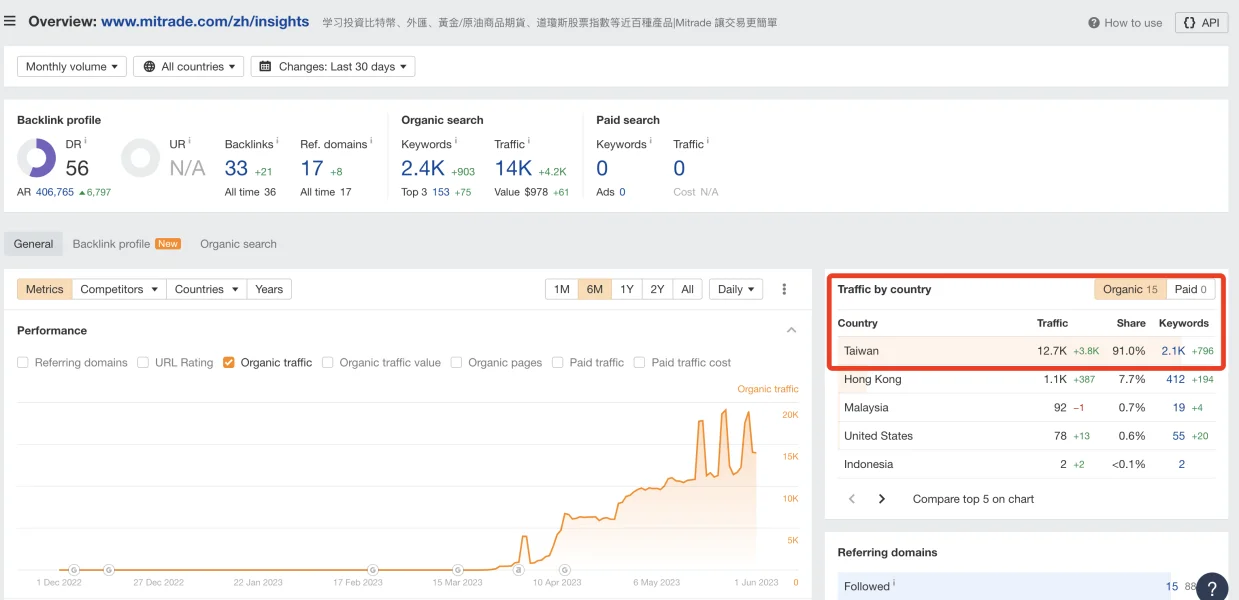Viewport: 1239px width, 600px height.
Task: Open the All countries dropdown
Action: click(x=189, y=67)
